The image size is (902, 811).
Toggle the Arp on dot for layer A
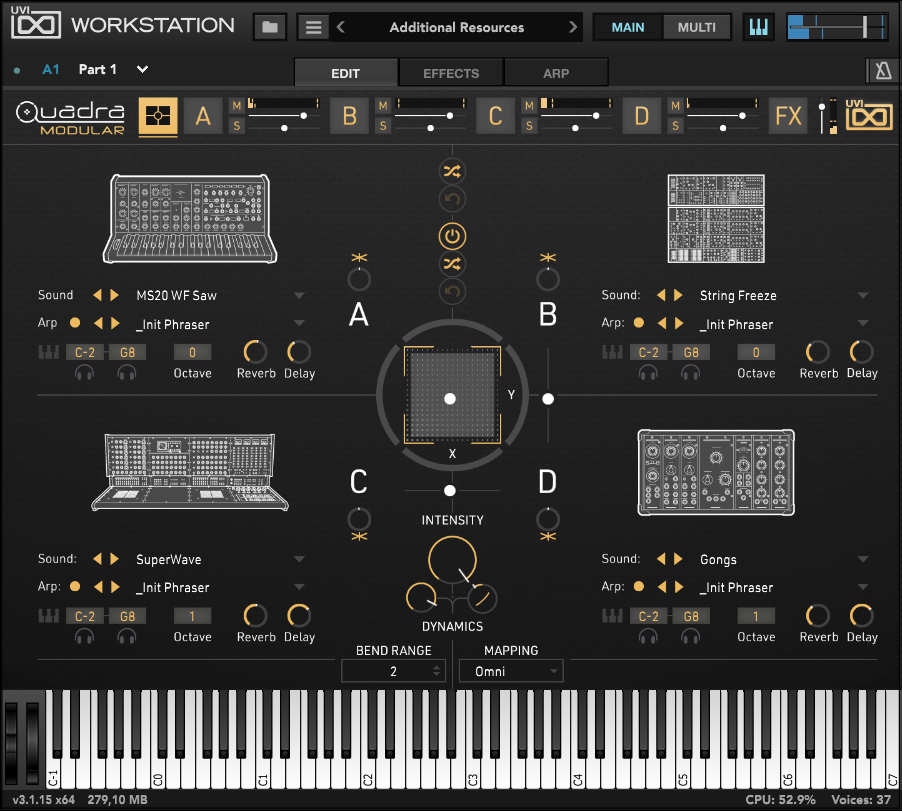coord(75,323)
